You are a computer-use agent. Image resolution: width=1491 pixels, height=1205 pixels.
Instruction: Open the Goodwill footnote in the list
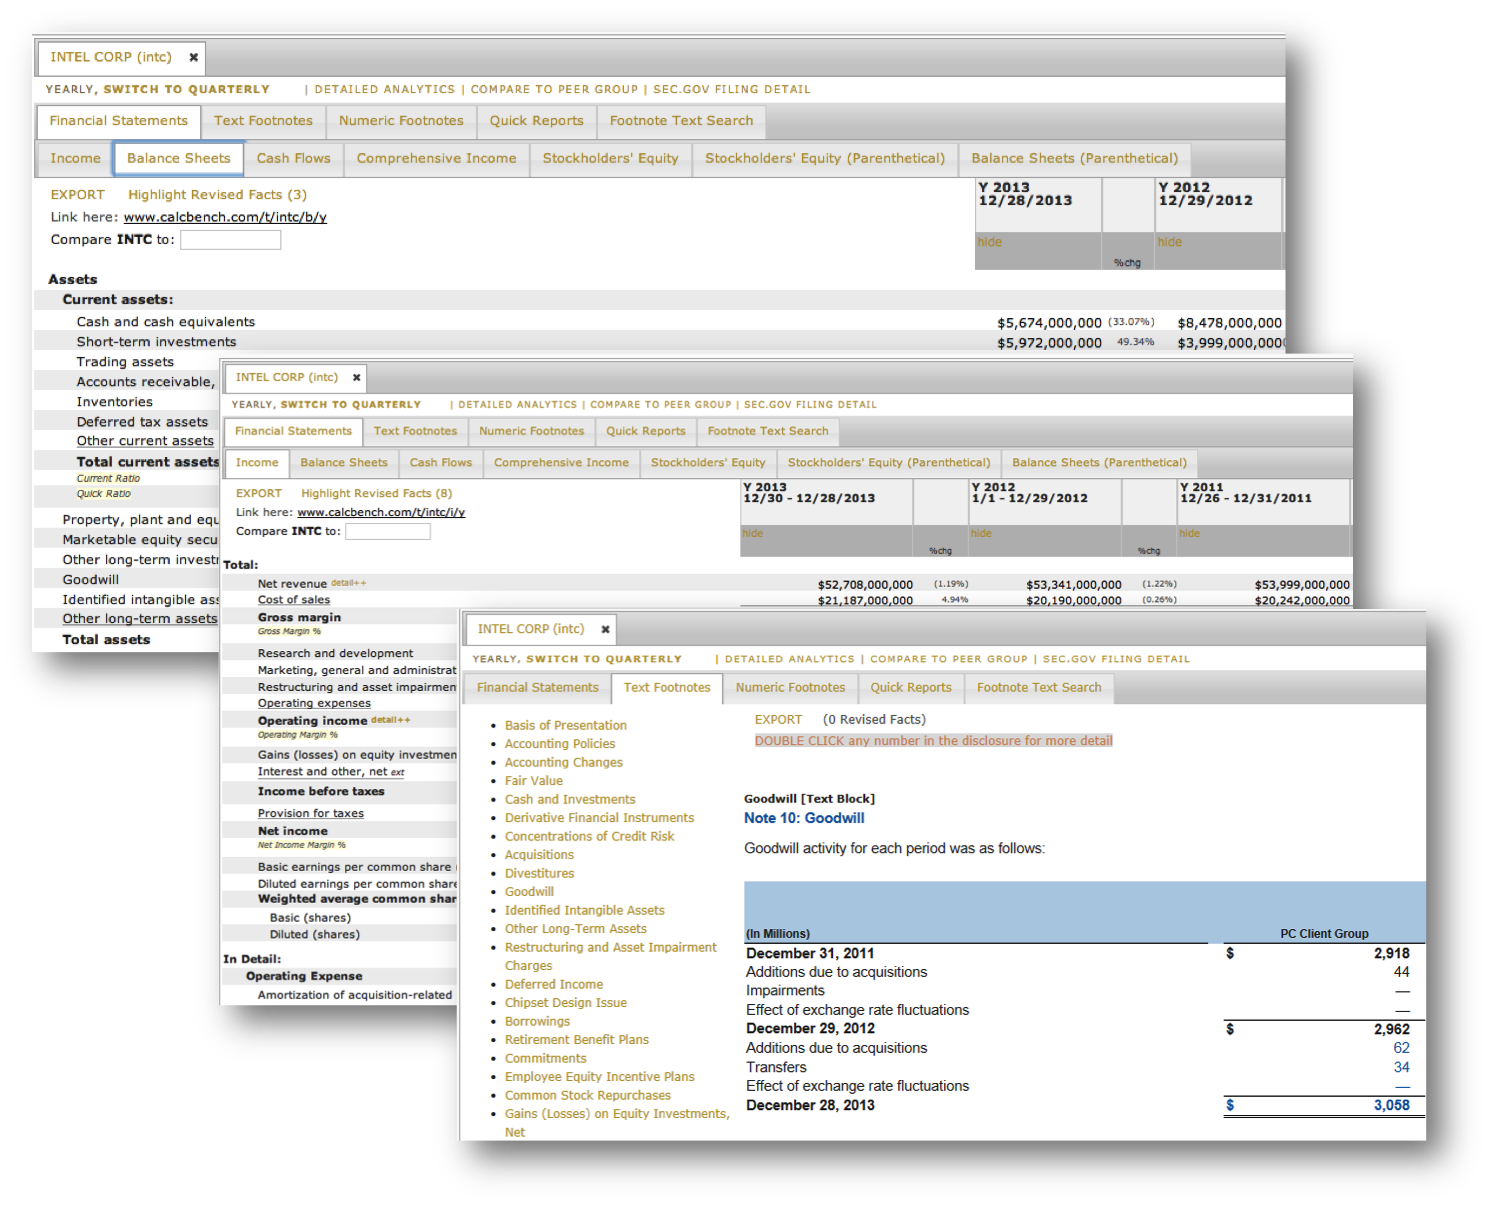click(x=529, y=892)
